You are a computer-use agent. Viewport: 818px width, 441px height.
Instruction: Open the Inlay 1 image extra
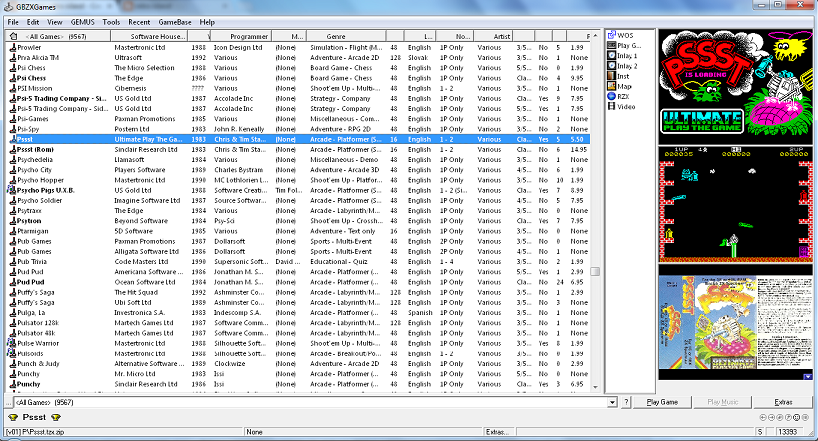click(x=611, y=55)
